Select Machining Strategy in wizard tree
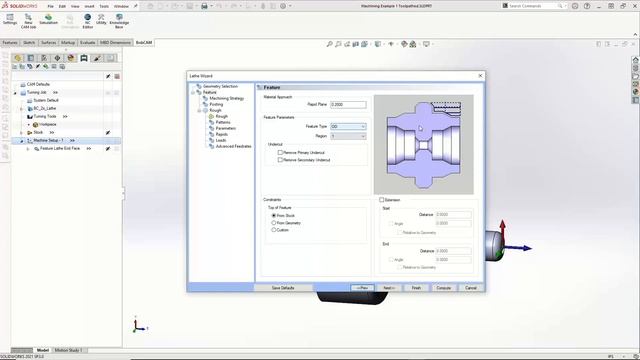This screenshot has height=360, width=640. 227,98
